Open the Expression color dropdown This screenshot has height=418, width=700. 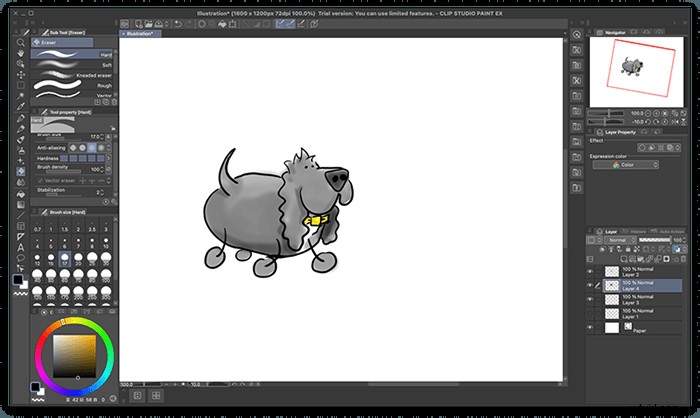(x=624, y=164)
